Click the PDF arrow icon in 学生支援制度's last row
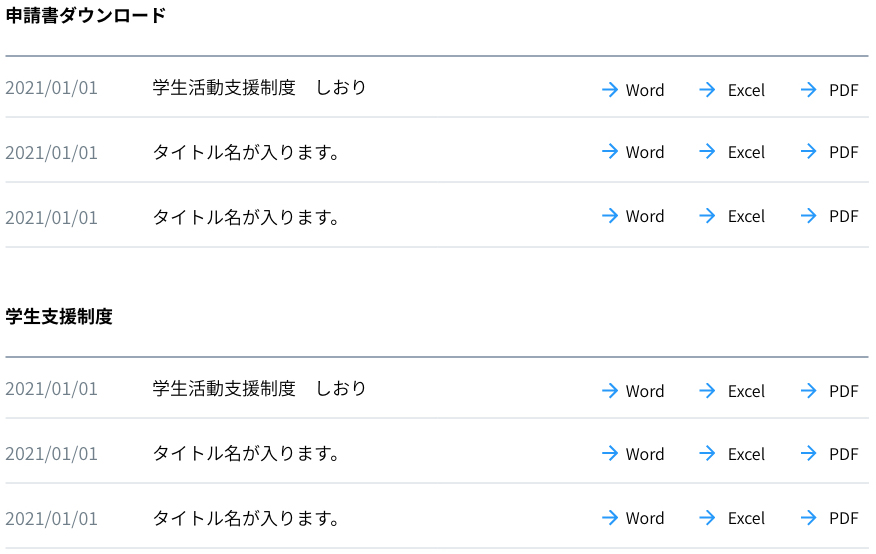The width and height of the screenshot is (876, 554). click(809, 518)
